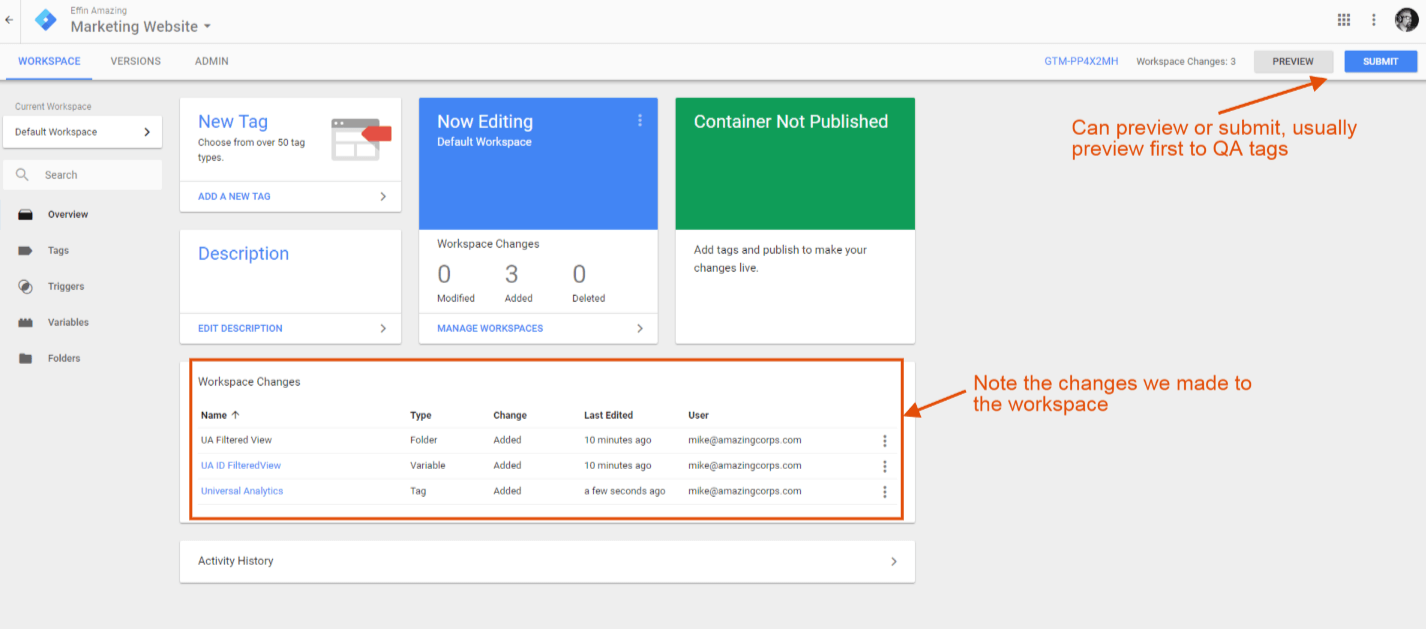Select the Triggers icon in the sidebar
The height and width of the screenshot is (629, 1426).
tap(24, 286)
